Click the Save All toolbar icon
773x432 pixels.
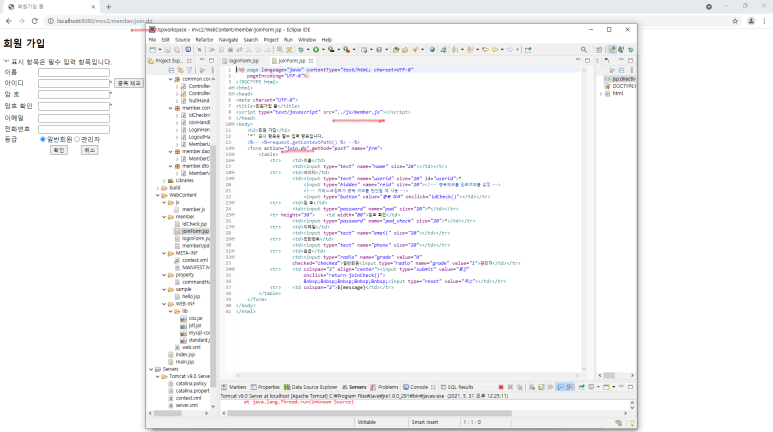(176, 50)
